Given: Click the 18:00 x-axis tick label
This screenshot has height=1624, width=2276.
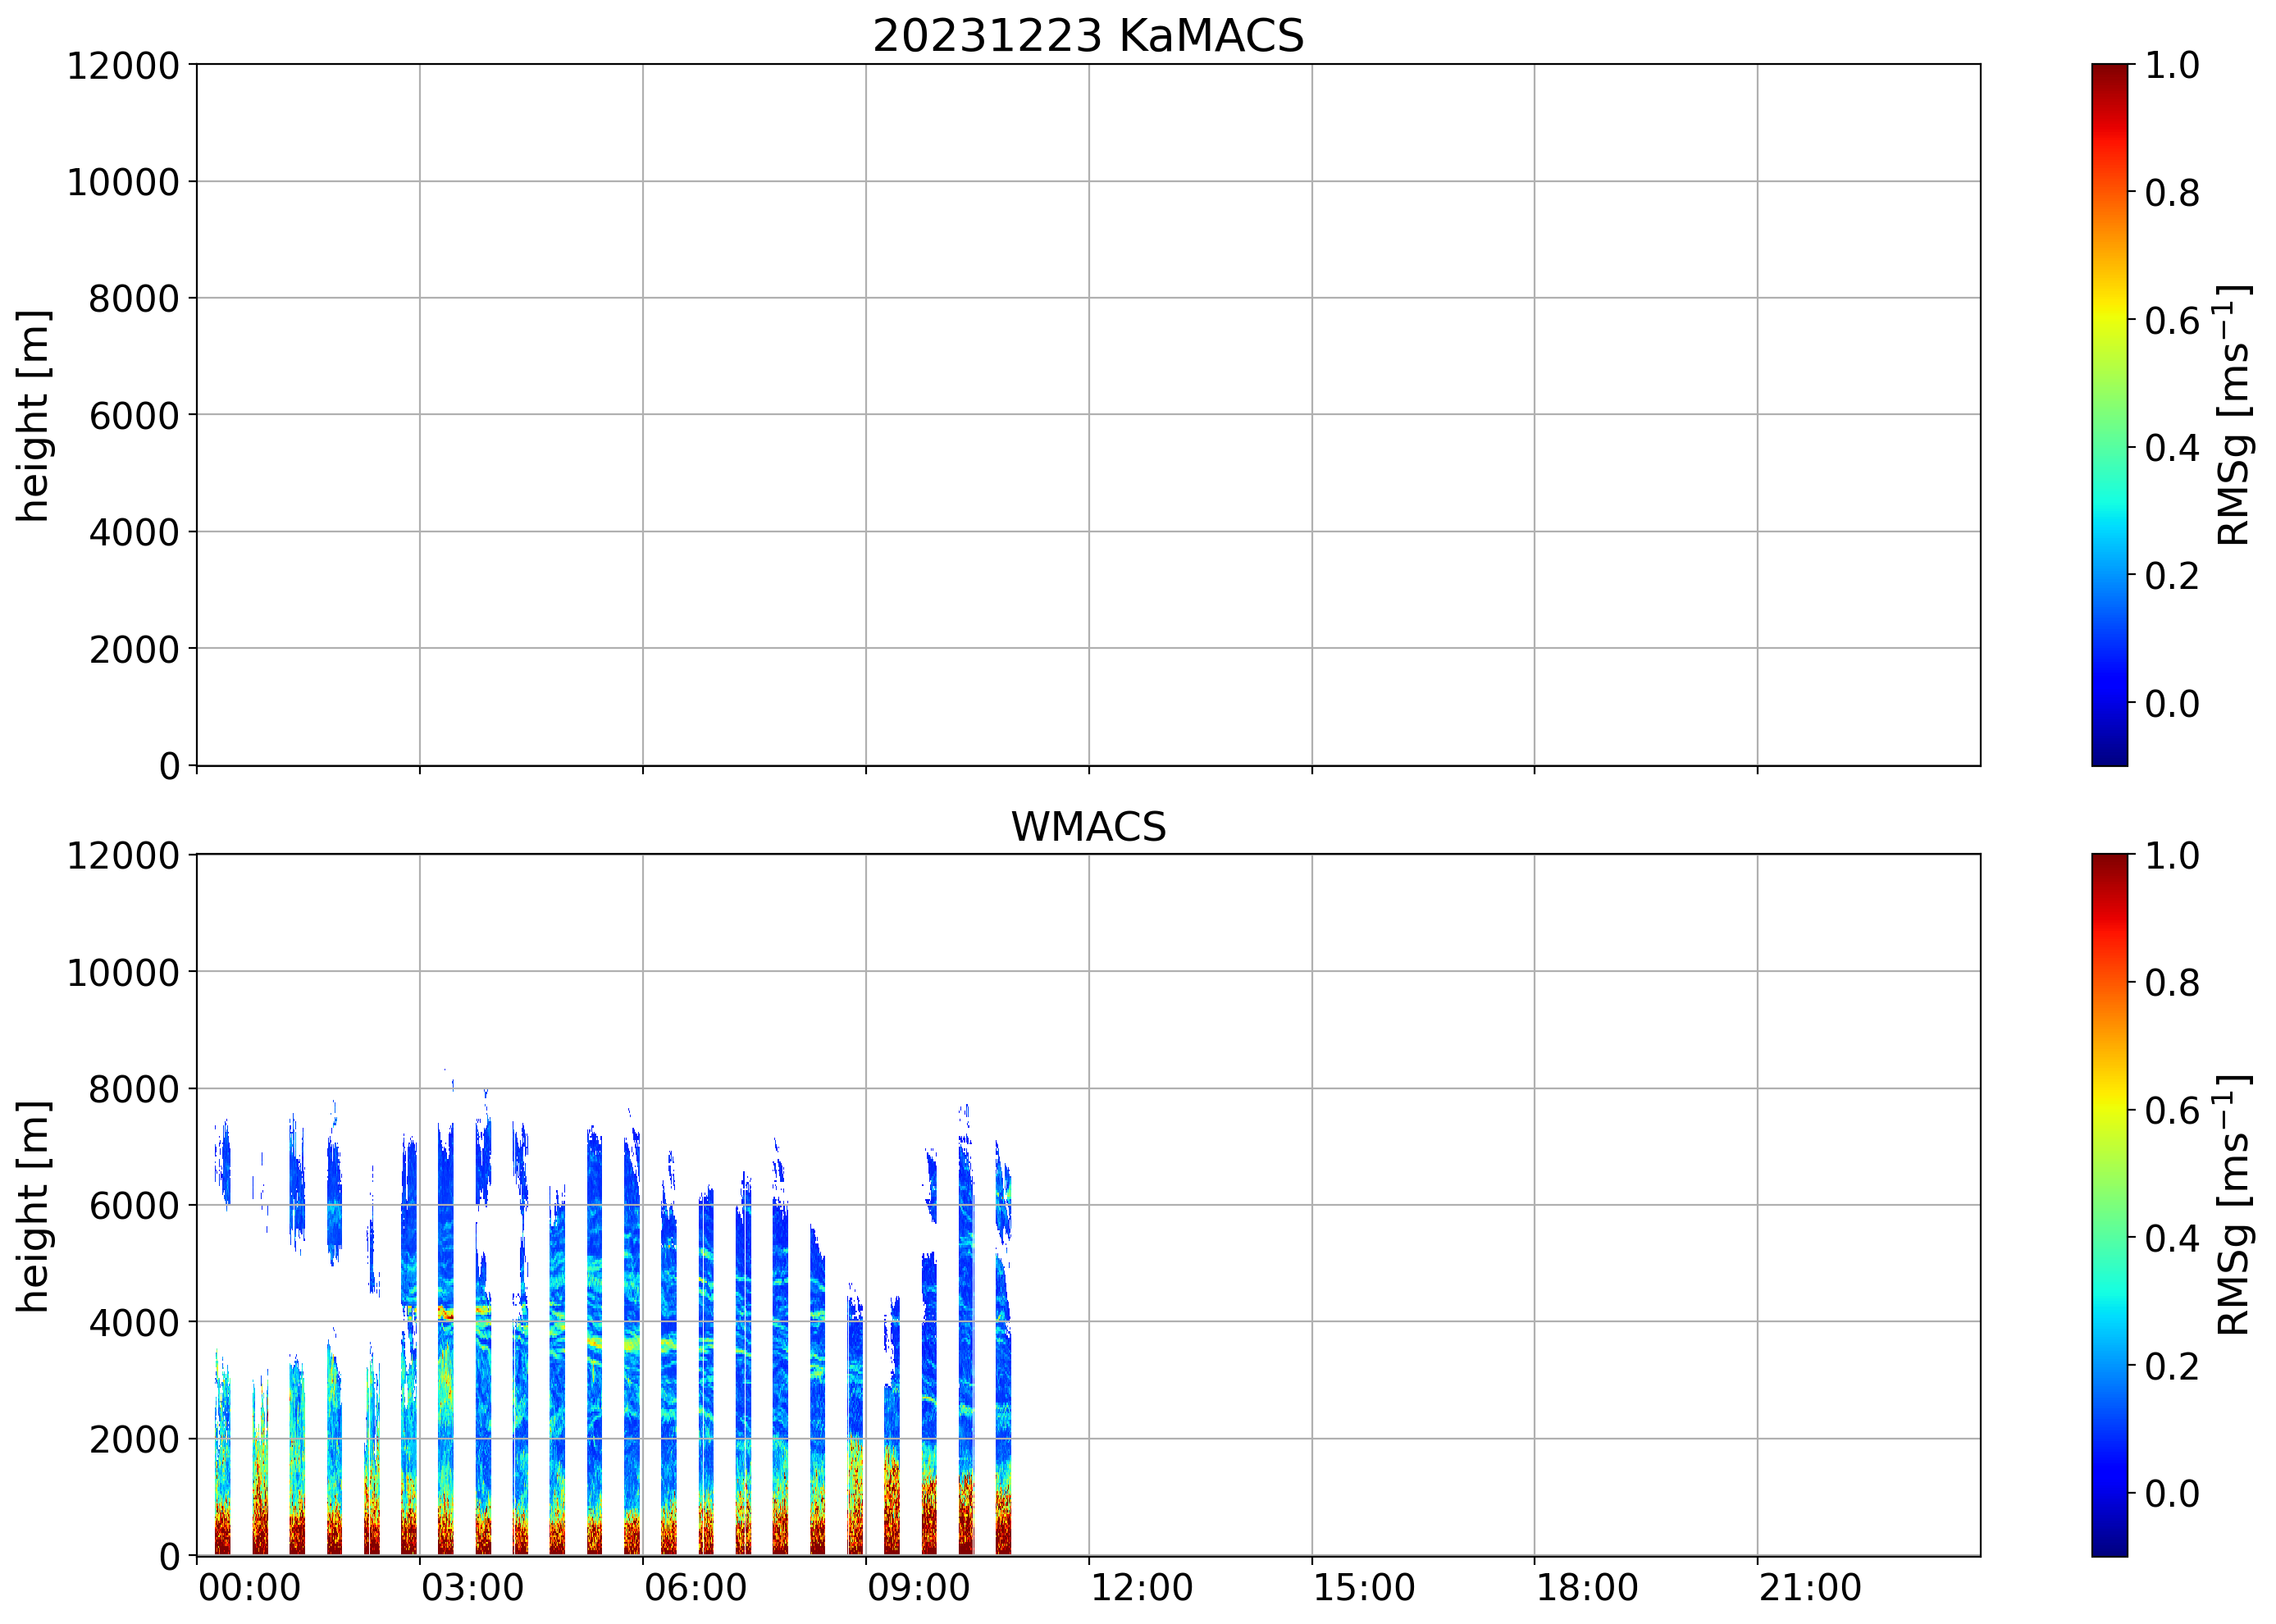Looking at the screenshot, I should 1587,1588.
